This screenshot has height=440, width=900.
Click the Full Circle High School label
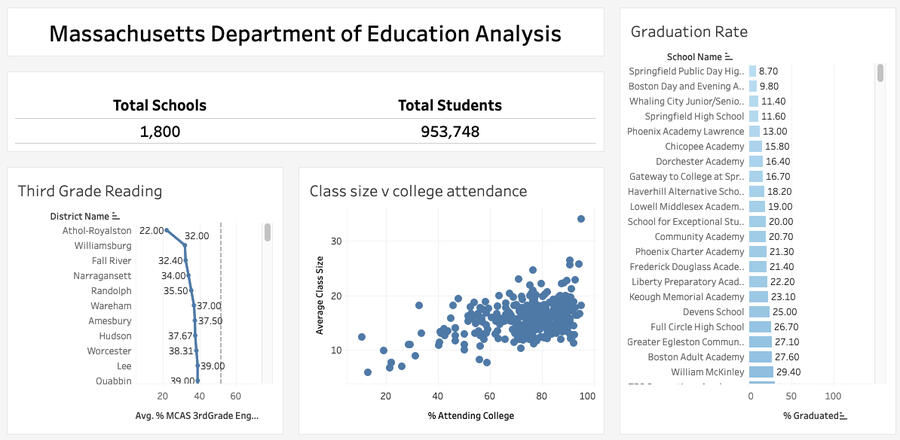[697, 327]
